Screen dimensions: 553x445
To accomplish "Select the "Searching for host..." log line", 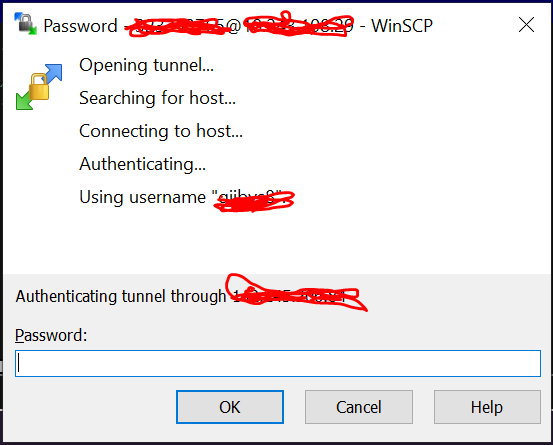I will click(157, 98).
